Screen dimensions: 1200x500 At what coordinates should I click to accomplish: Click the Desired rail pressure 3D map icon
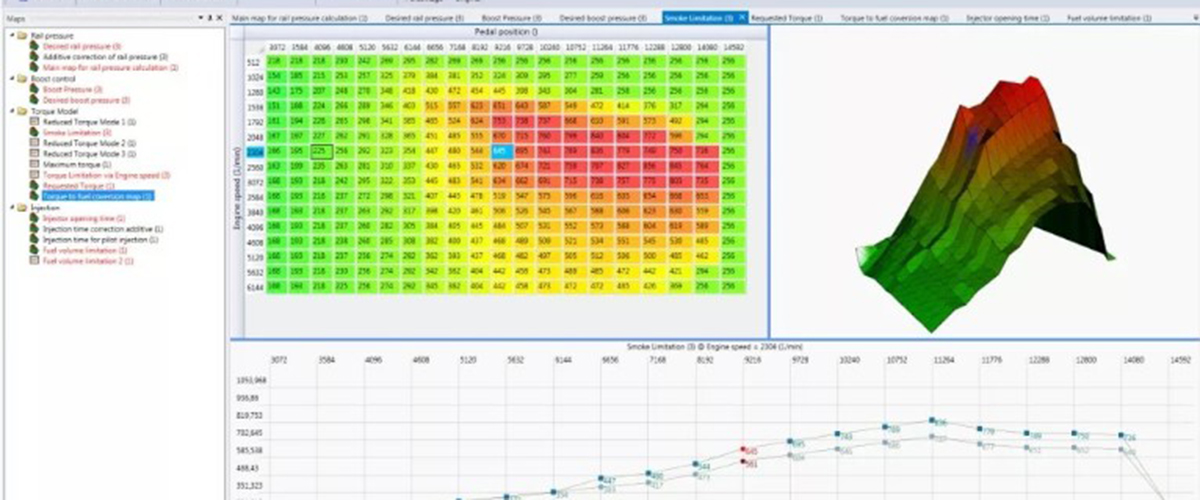pos(34,46)
